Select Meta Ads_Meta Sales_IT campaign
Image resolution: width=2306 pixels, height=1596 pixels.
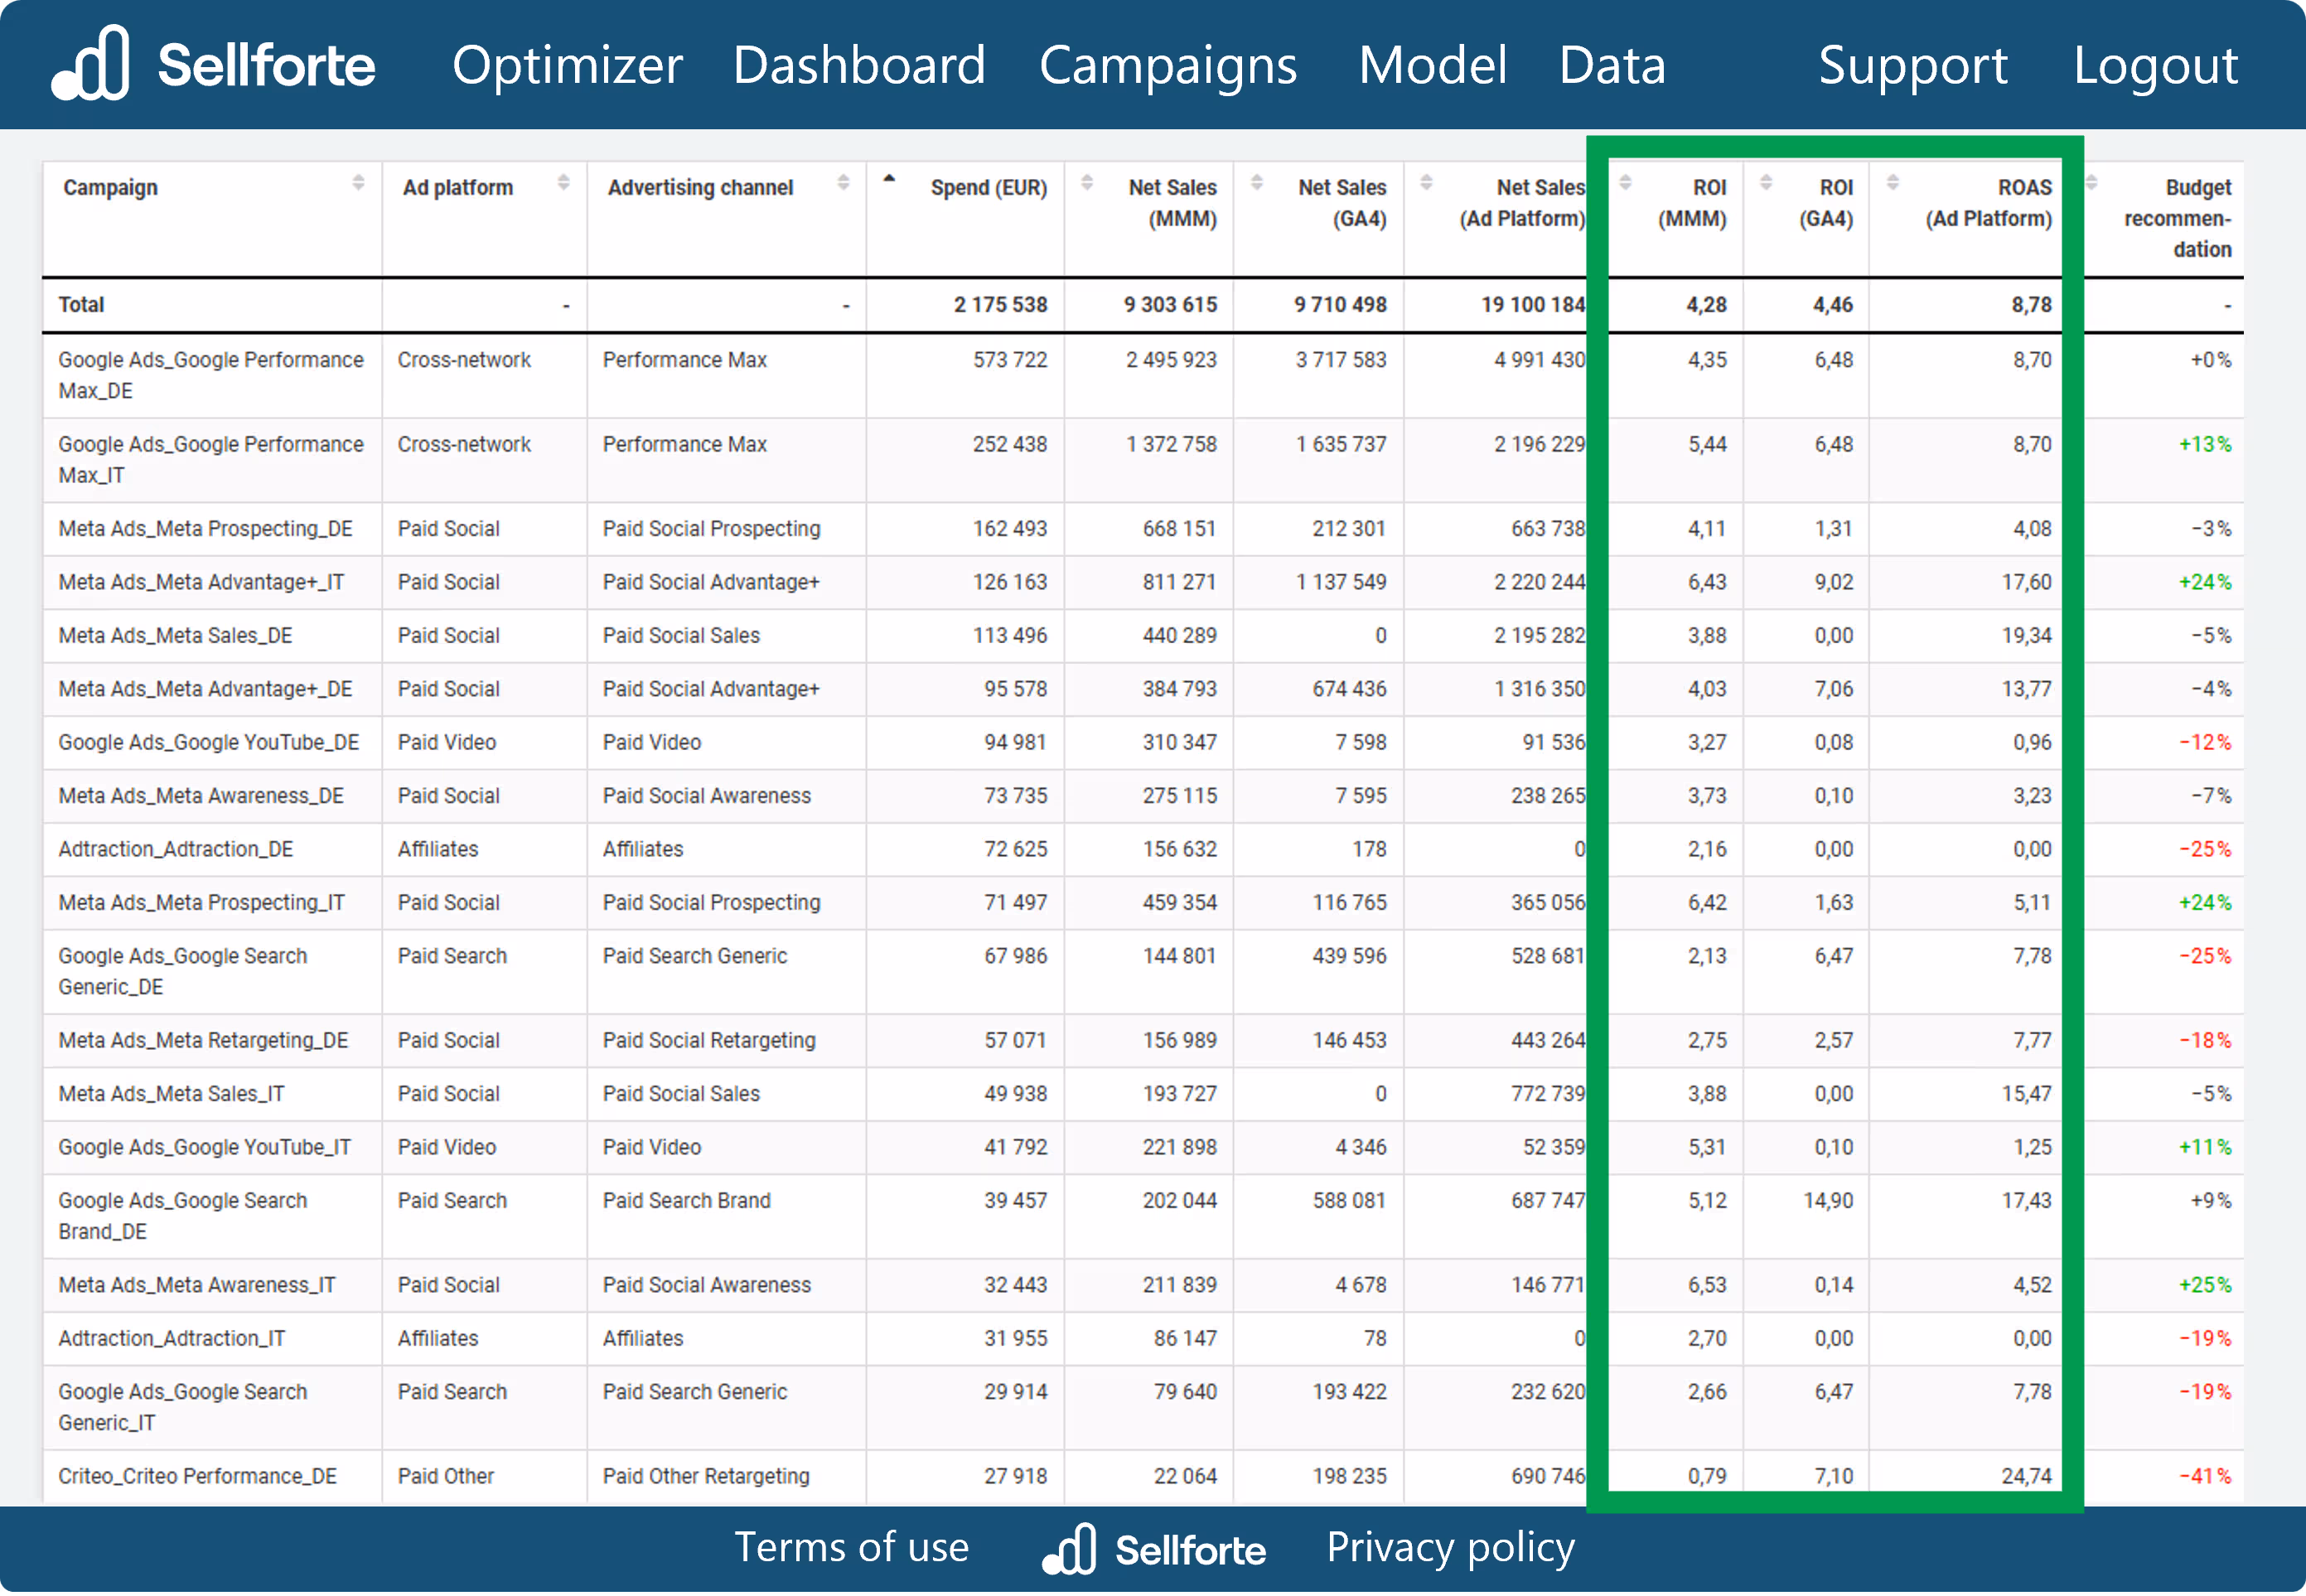pos(171,1095)
